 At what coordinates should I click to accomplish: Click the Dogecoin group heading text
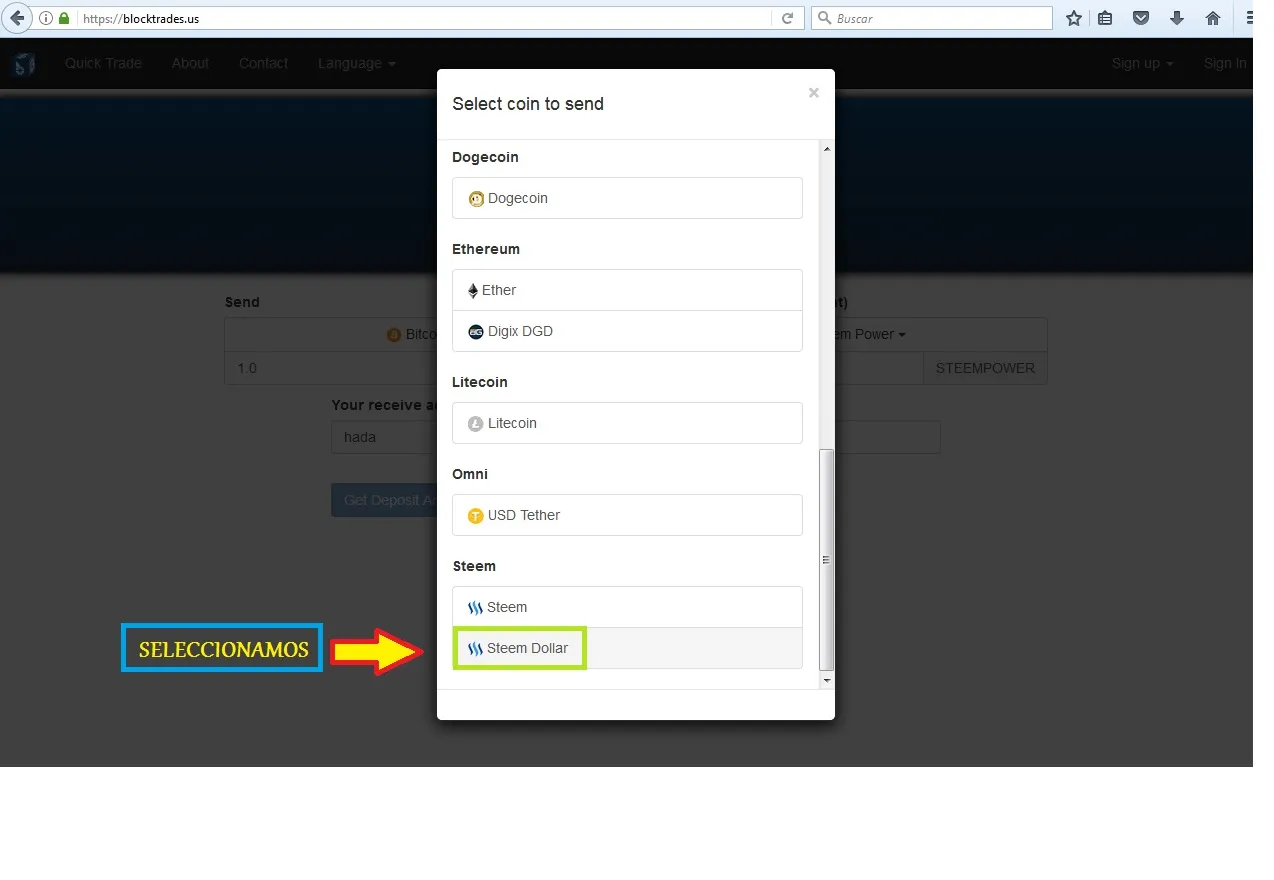tap(485, 157)
